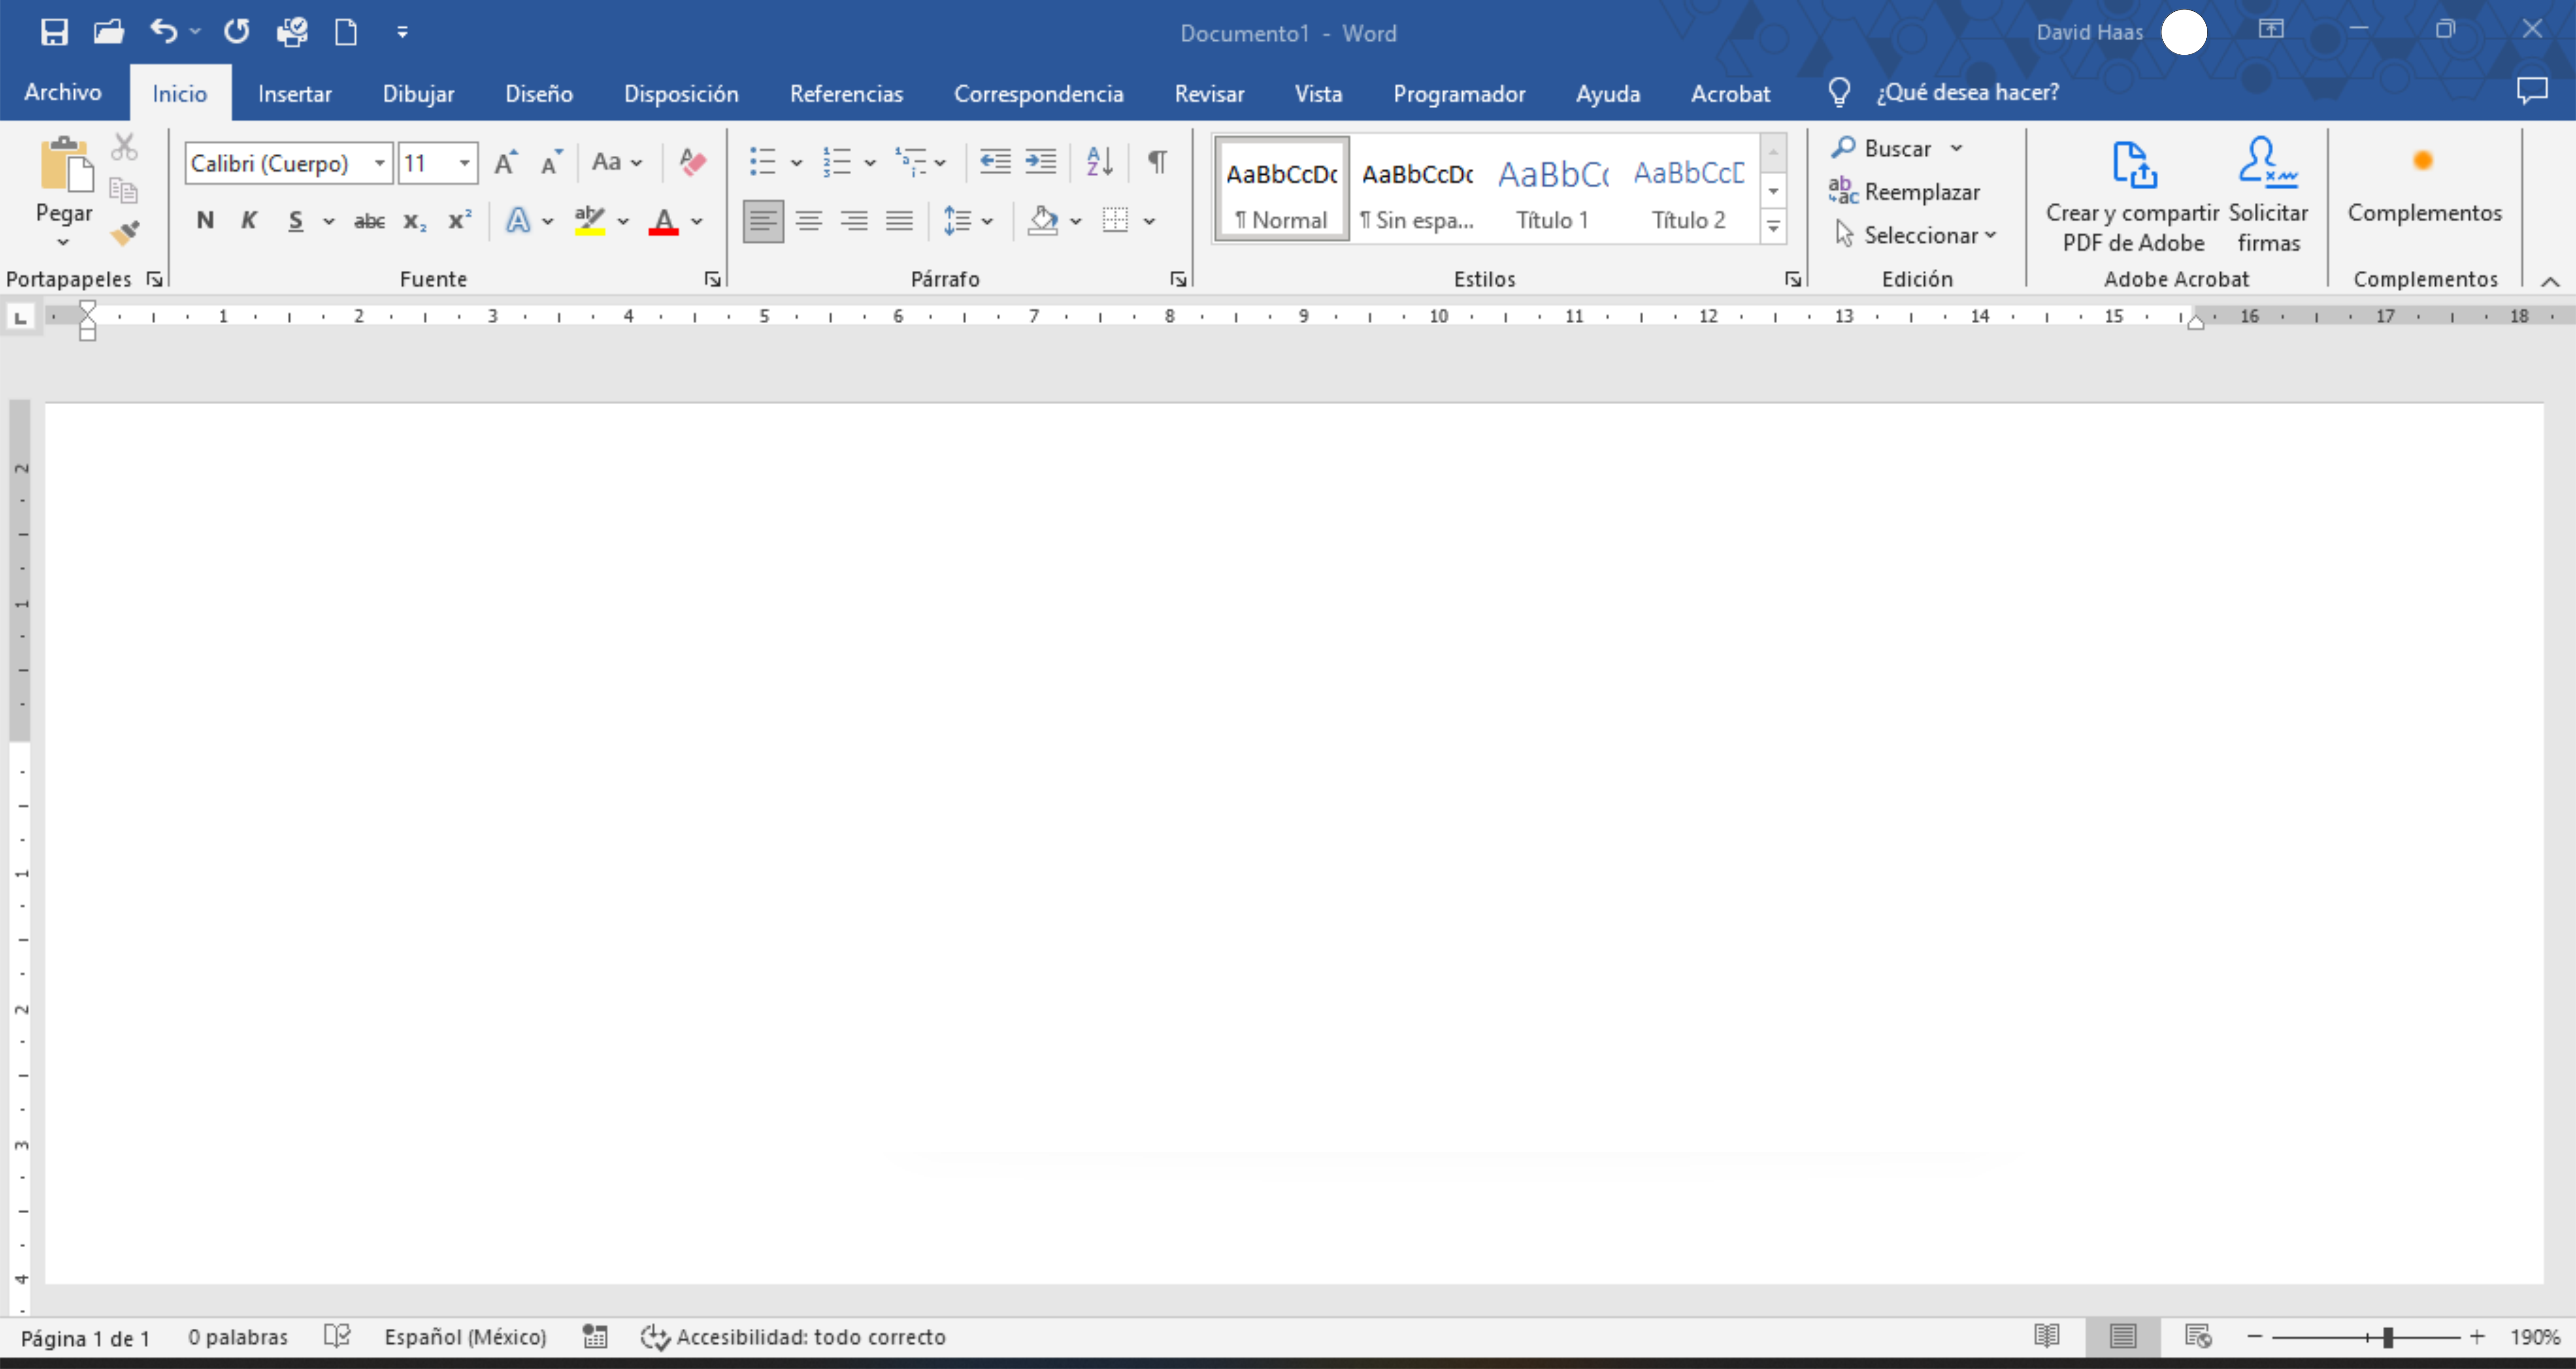This screenshot has height=1369, width=2576.
Task: Toggle italic formatting with K button
Action: pyautogui.click(x=249, y=220)
